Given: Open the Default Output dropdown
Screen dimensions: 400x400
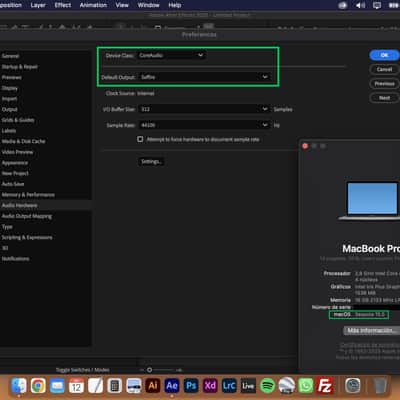Looking at the screenshot, I should click(x=204, y=77).
